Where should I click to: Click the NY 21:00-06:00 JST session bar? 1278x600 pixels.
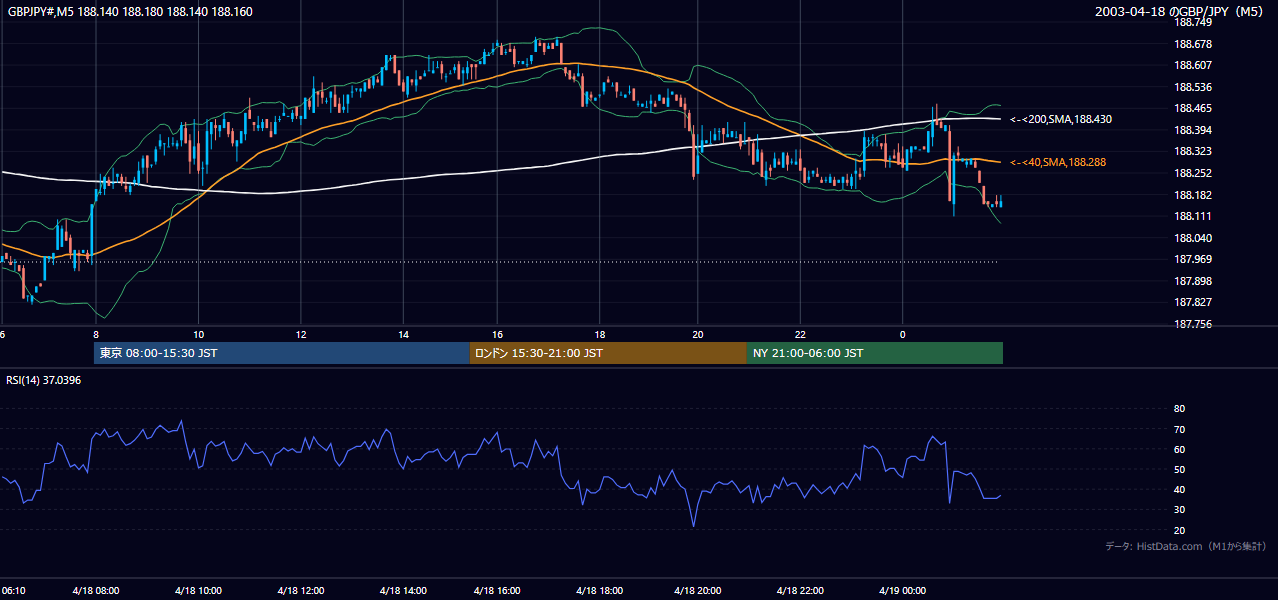(x=875, y=353)
